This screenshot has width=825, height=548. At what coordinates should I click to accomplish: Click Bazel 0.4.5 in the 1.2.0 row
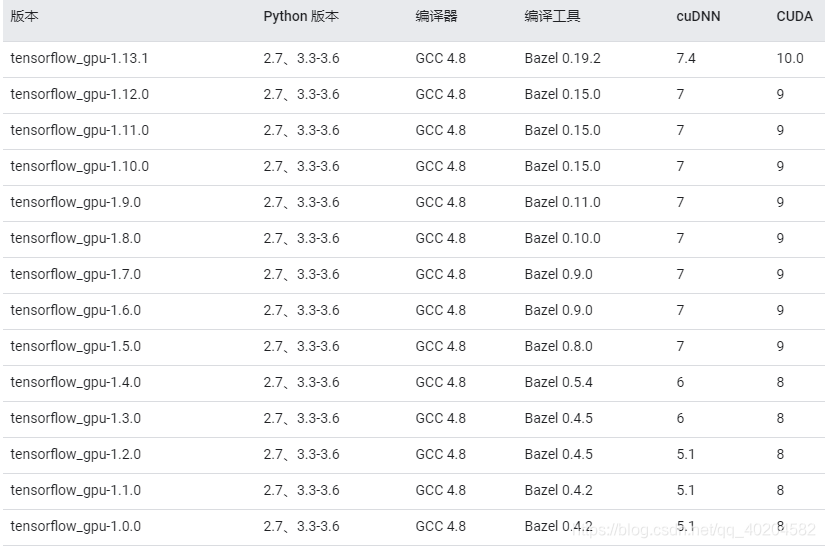click(558, 454)
